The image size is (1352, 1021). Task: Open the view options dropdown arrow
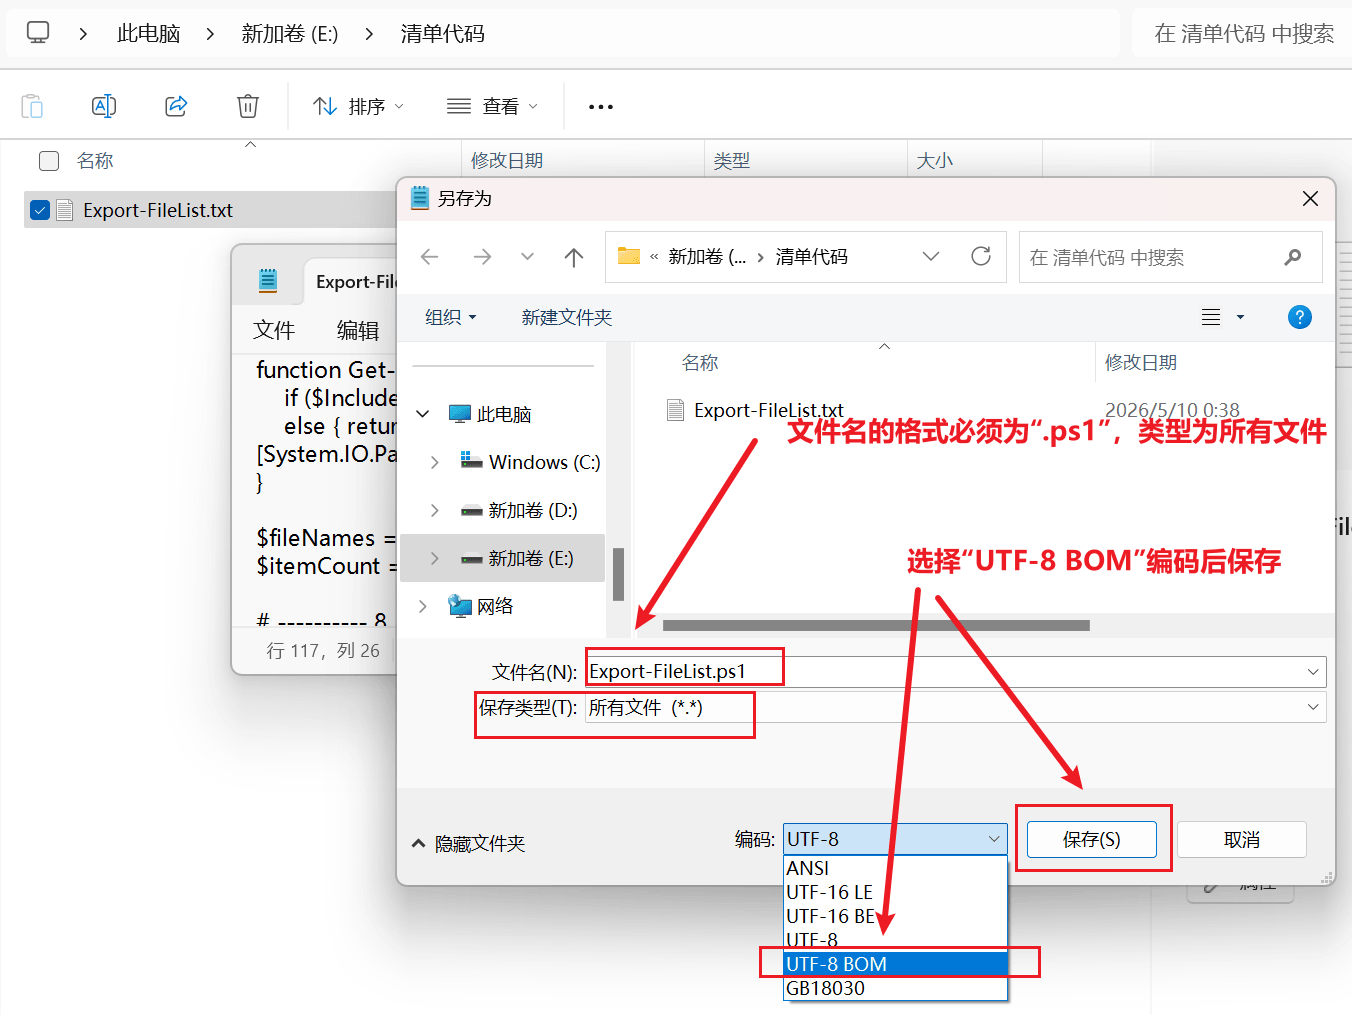click(1240, 317)
